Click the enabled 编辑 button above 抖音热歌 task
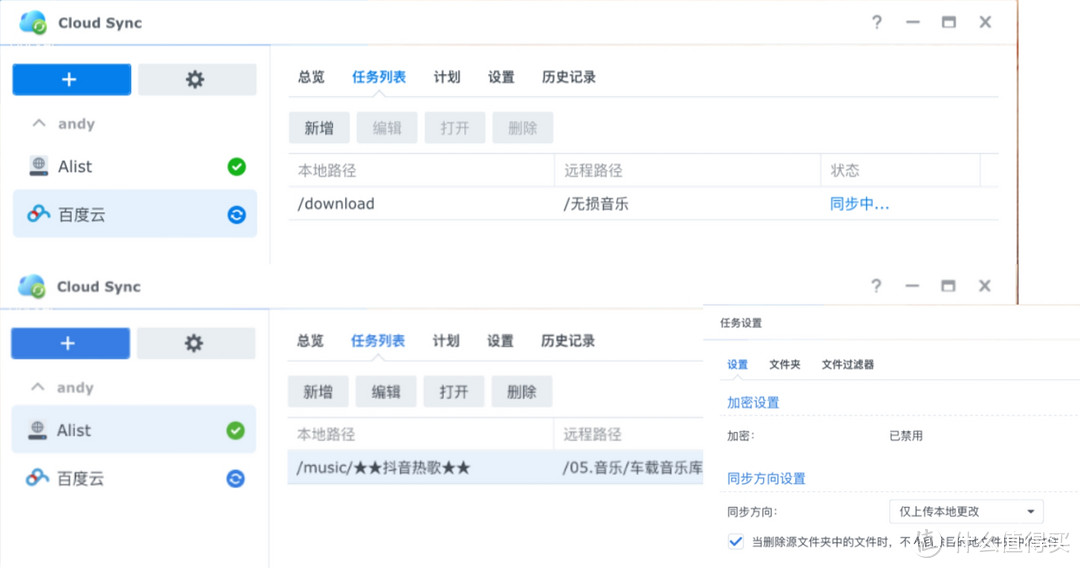 [386, 392]
